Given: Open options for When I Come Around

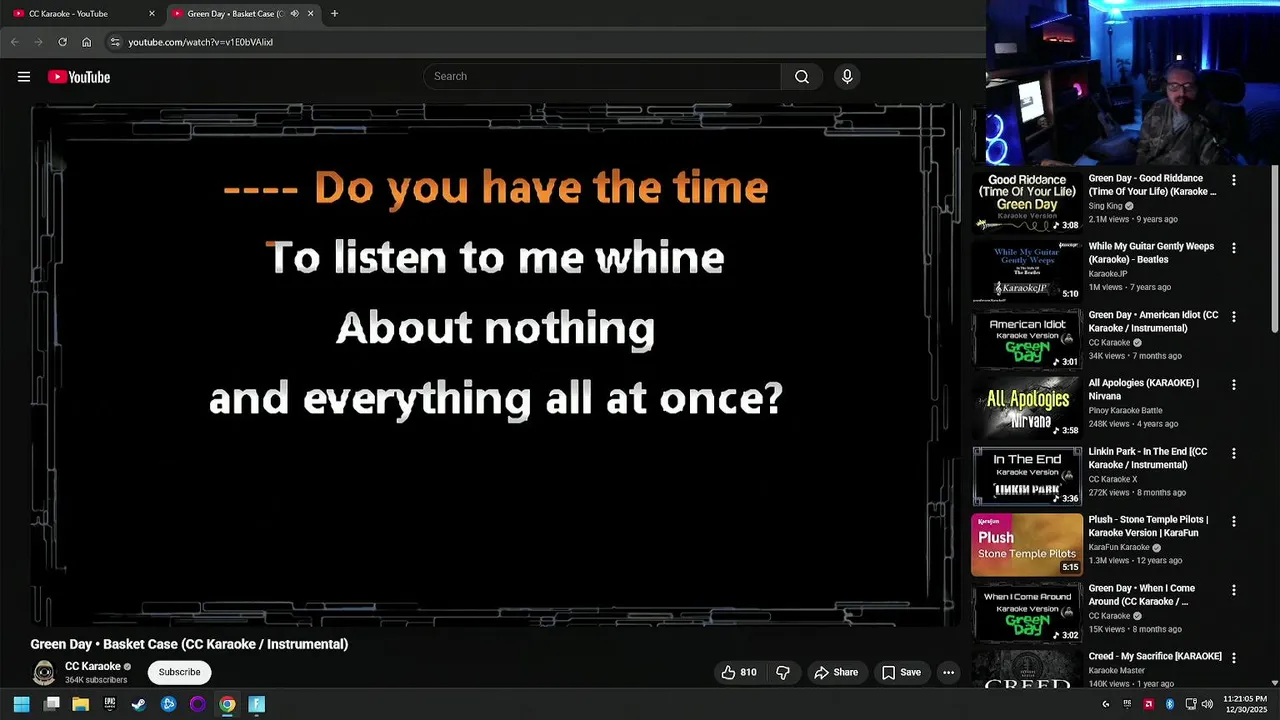Looking at the screenshot, I should click(1233, 590).
